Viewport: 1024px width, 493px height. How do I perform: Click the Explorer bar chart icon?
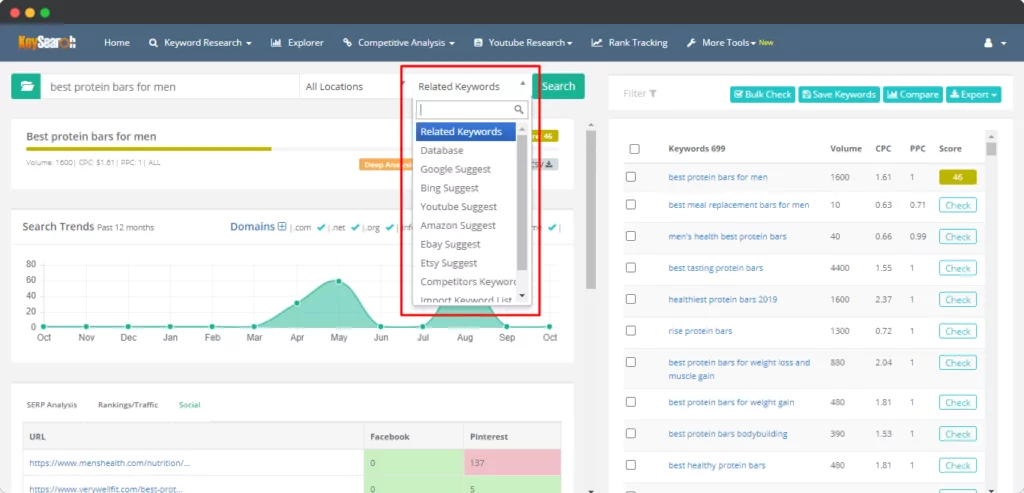click(276, 43)
